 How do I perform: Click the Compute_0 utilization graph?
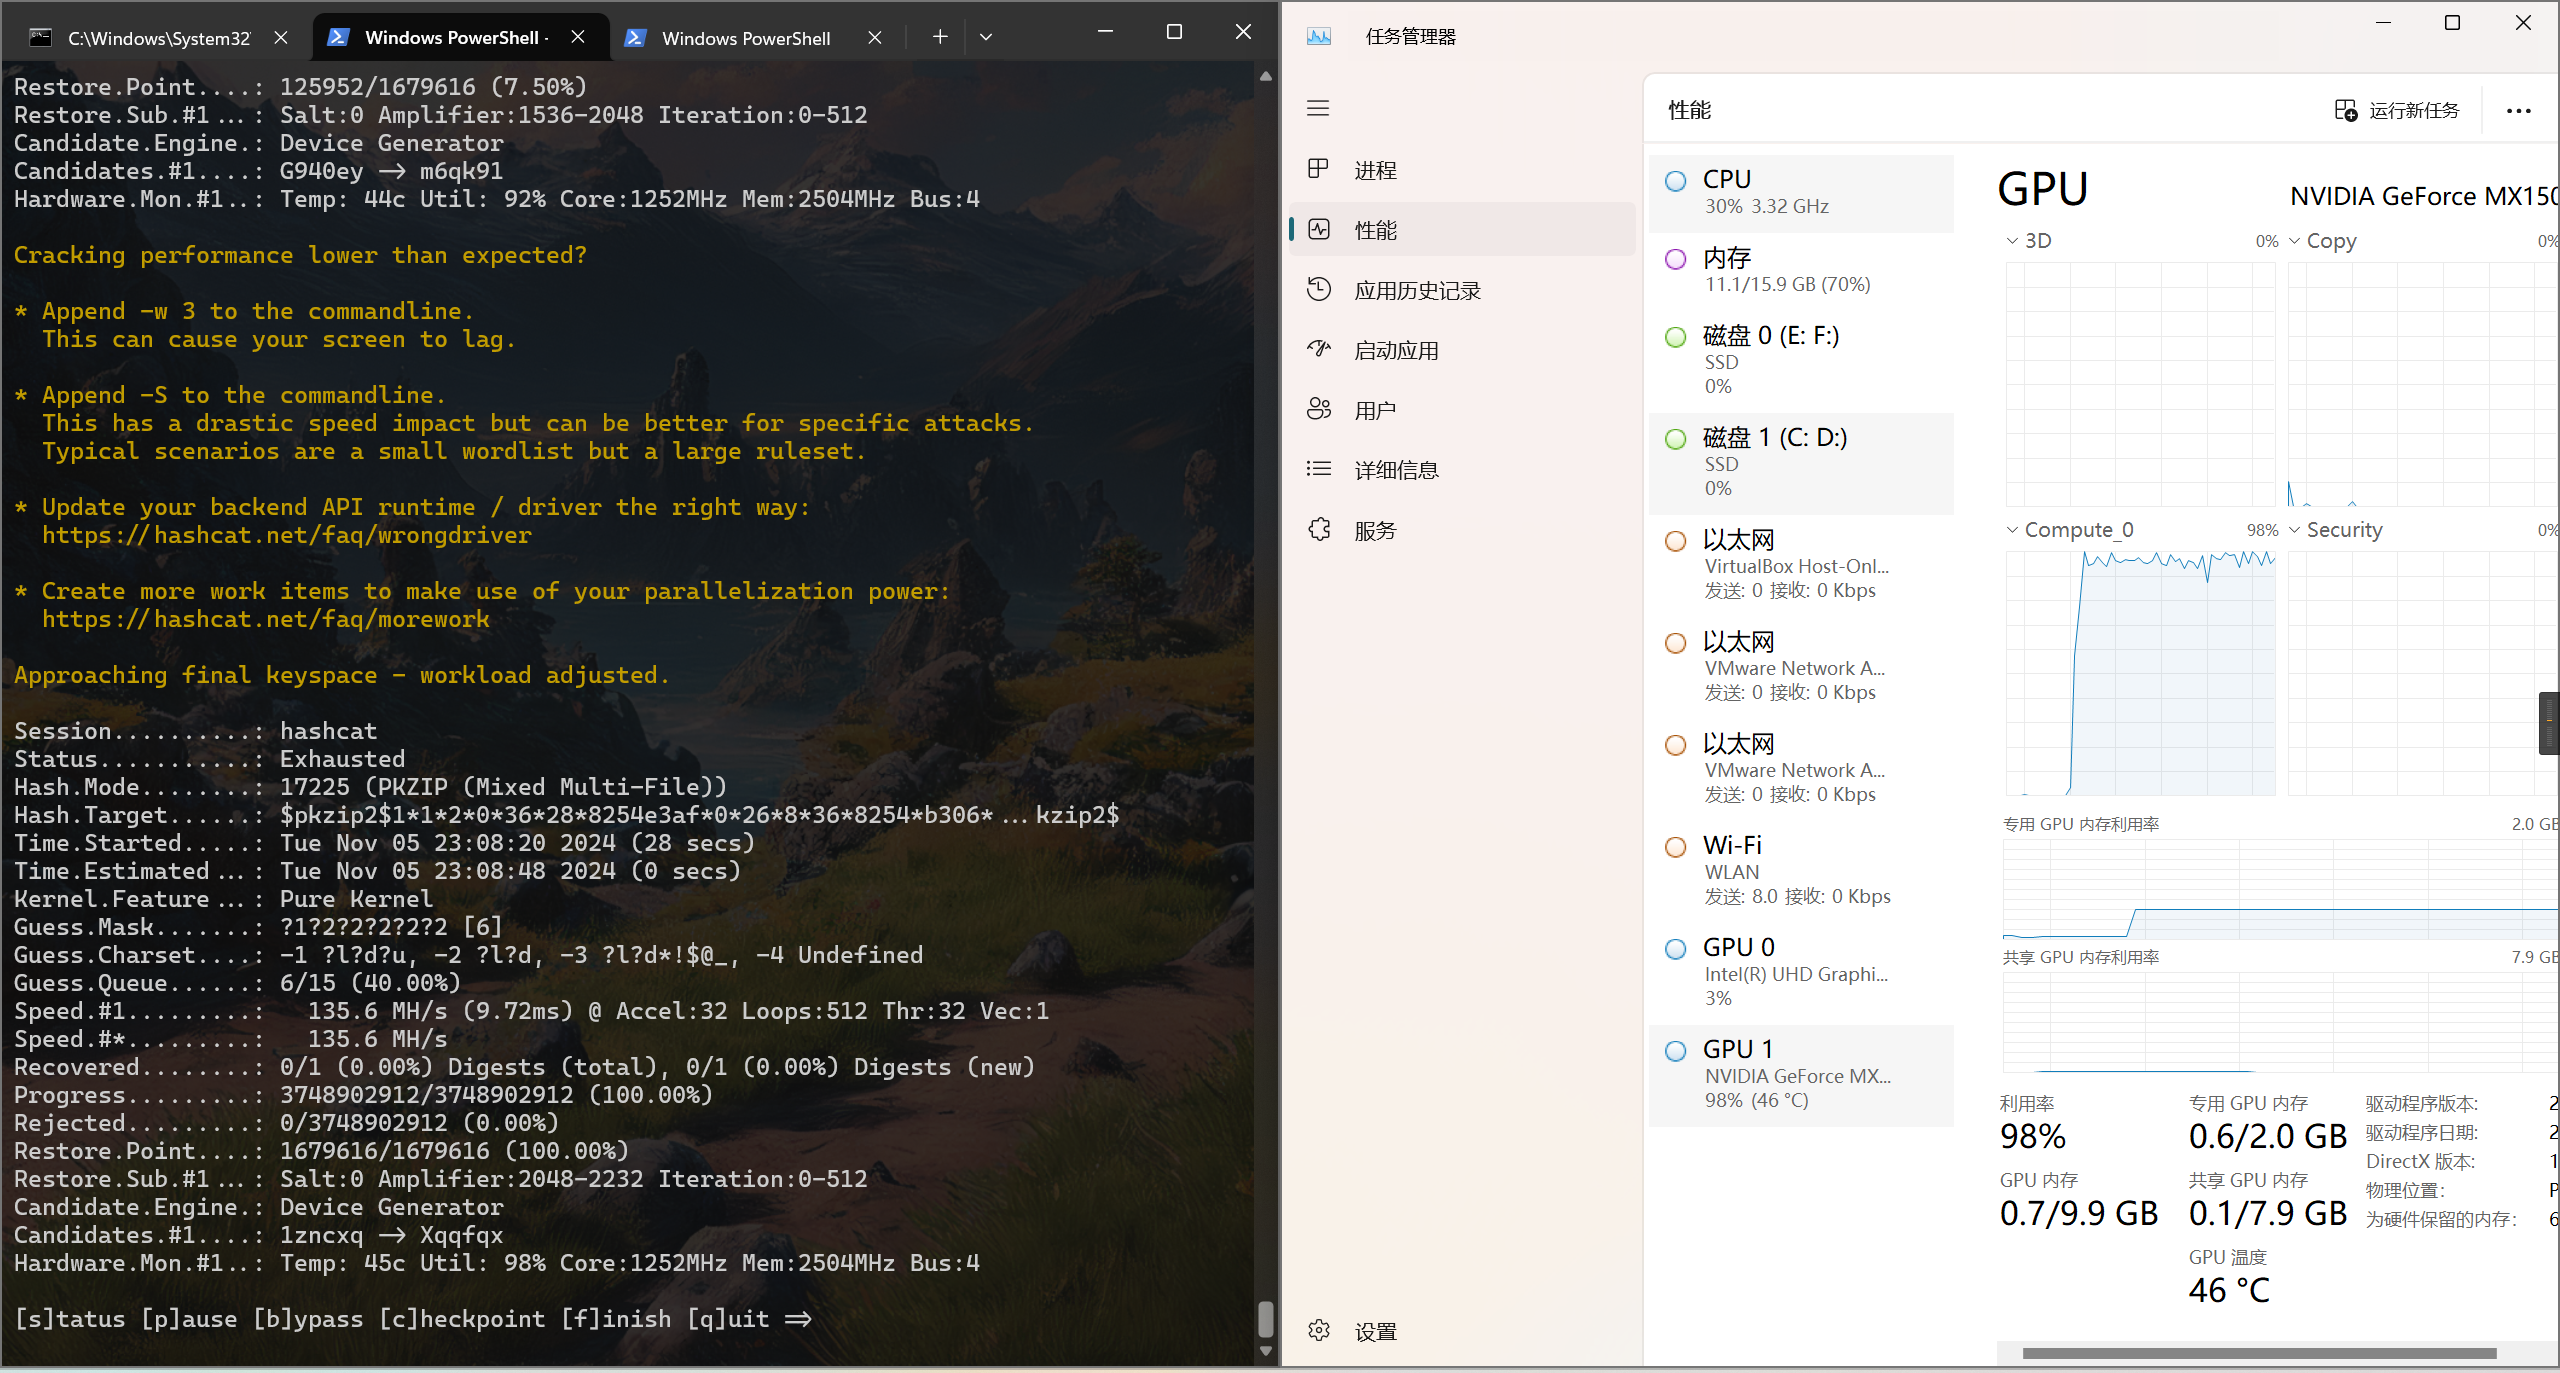click(2140, 672)
